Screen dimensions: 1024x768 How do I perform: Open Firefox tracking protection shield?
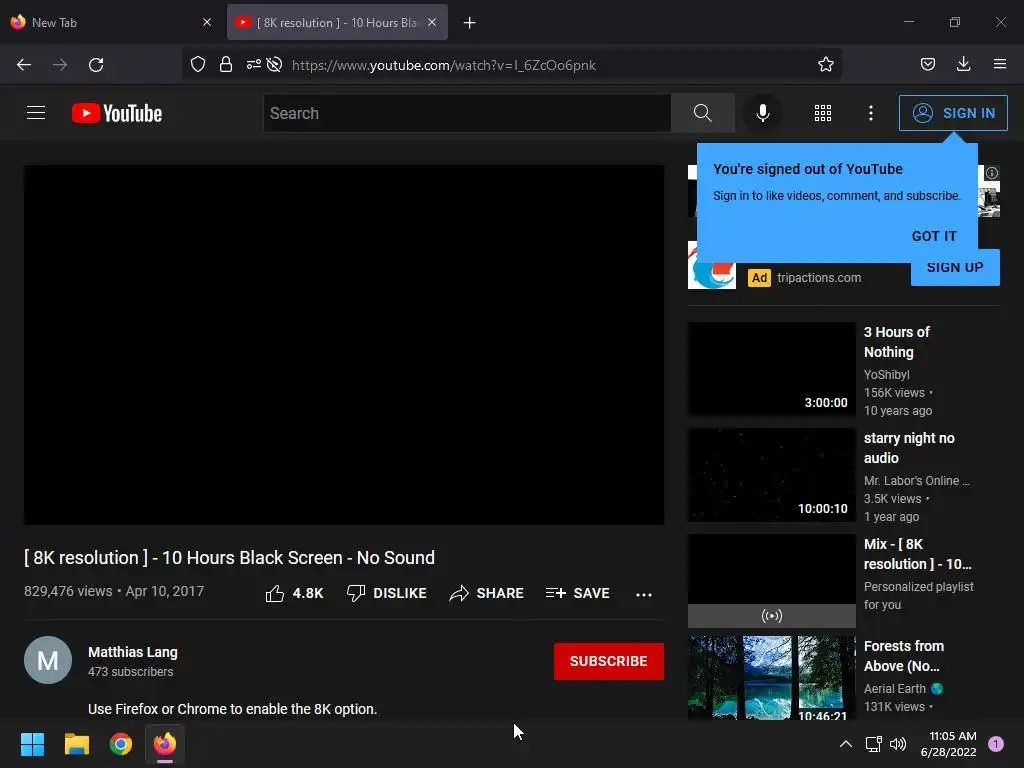198,65
